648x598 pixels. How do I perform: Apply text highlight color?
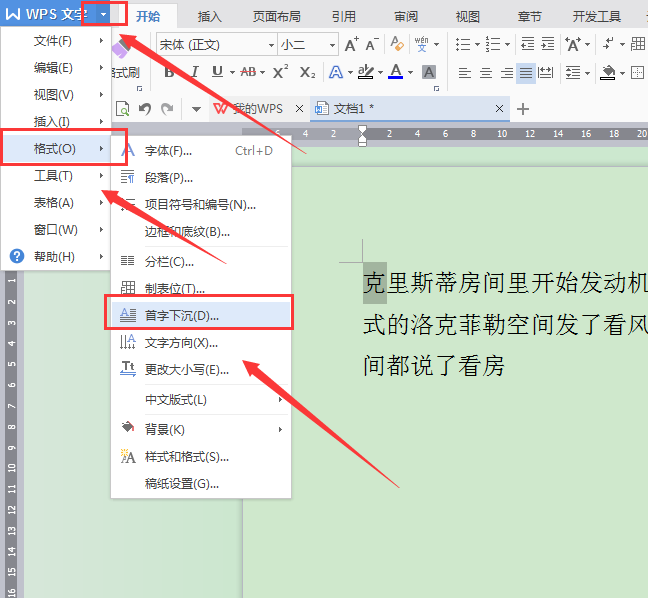coord(366,72)
